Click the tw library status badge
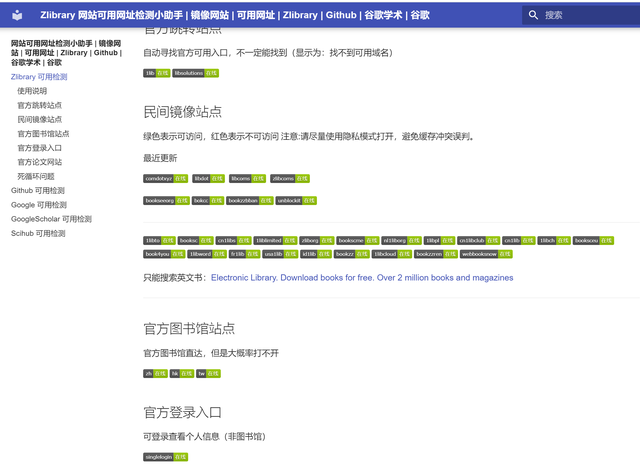Image resolution: width=640 pixels, height=467 pixels. point(208,374)
